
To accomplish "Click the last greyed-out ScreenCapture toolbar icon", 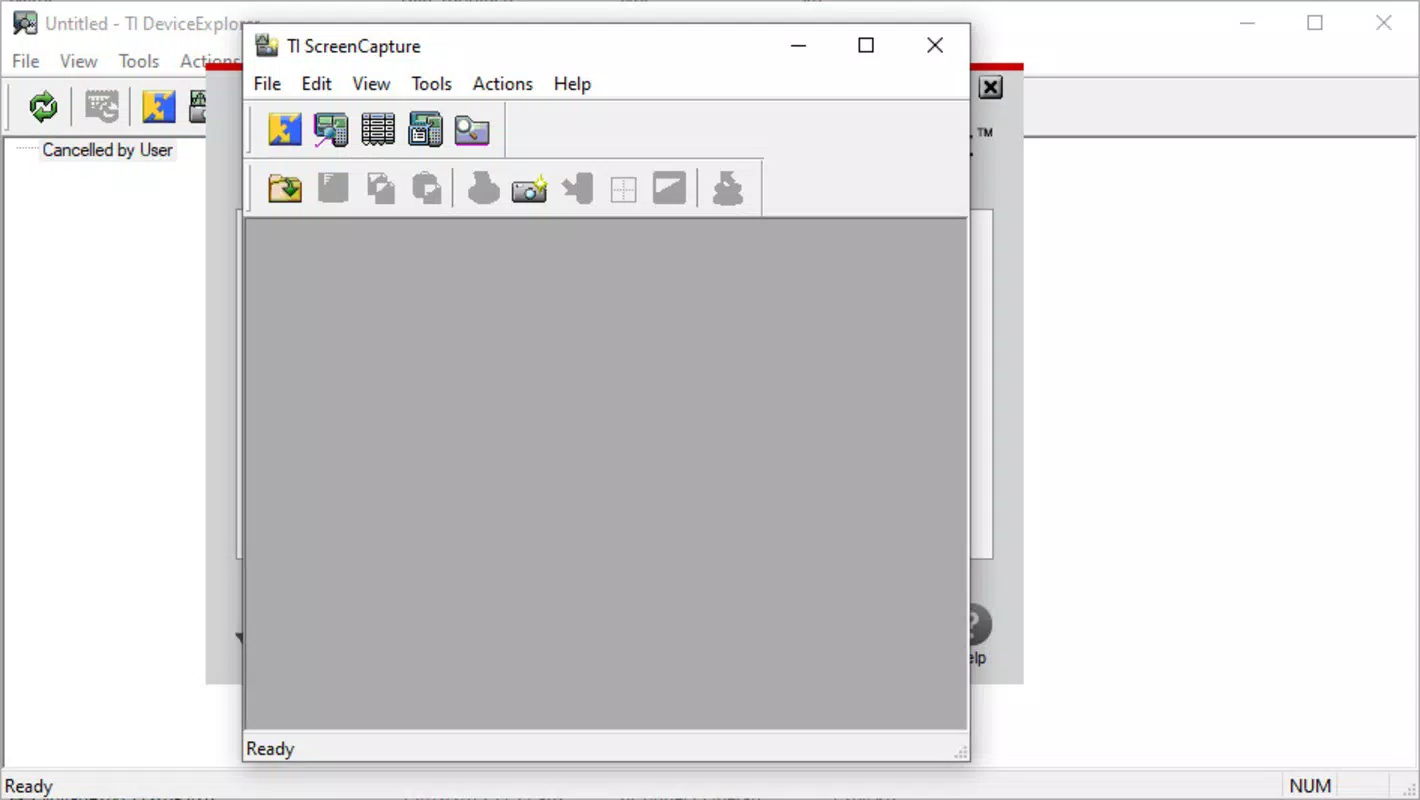I will tap(727, 188).
